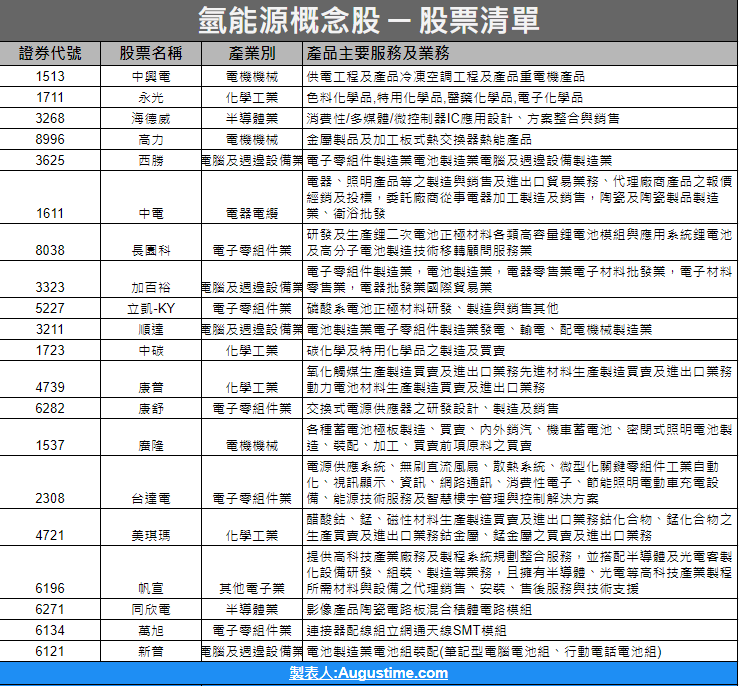
Task: Click stock name 廣隆
Action: [151, 445]
